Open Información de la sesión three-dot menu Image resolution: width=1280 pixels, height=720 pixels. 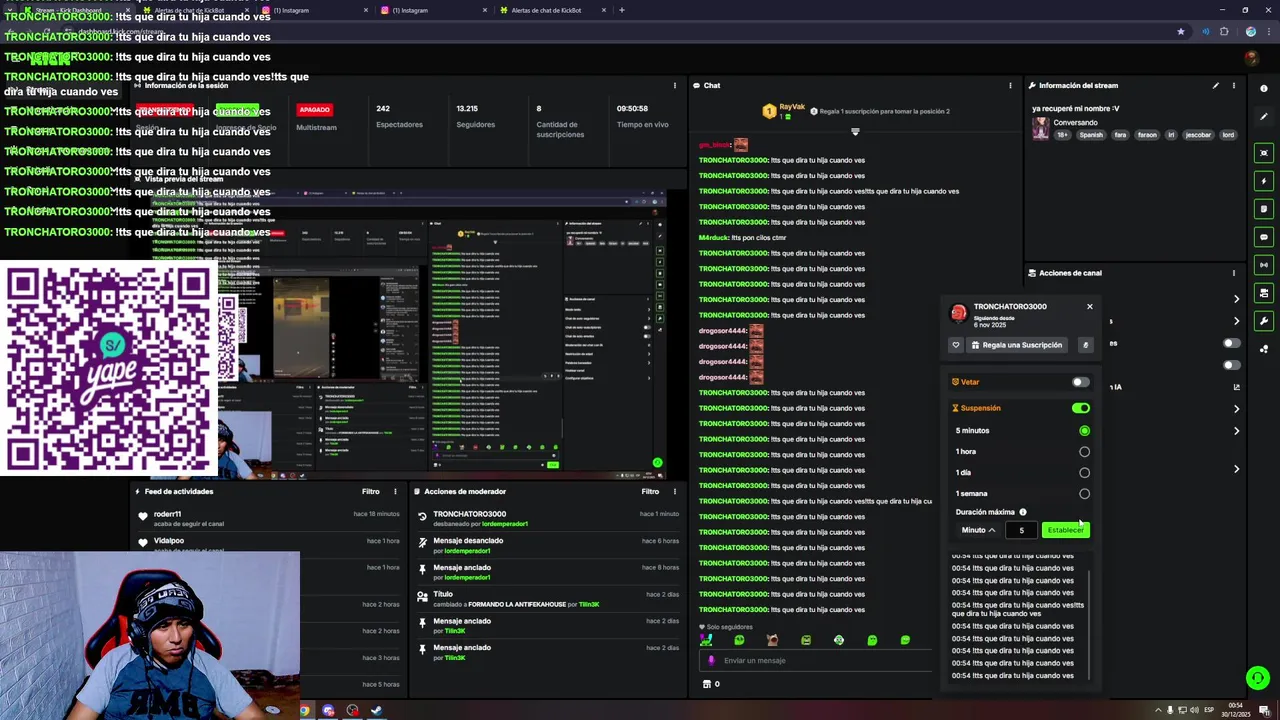coord(675,86)
